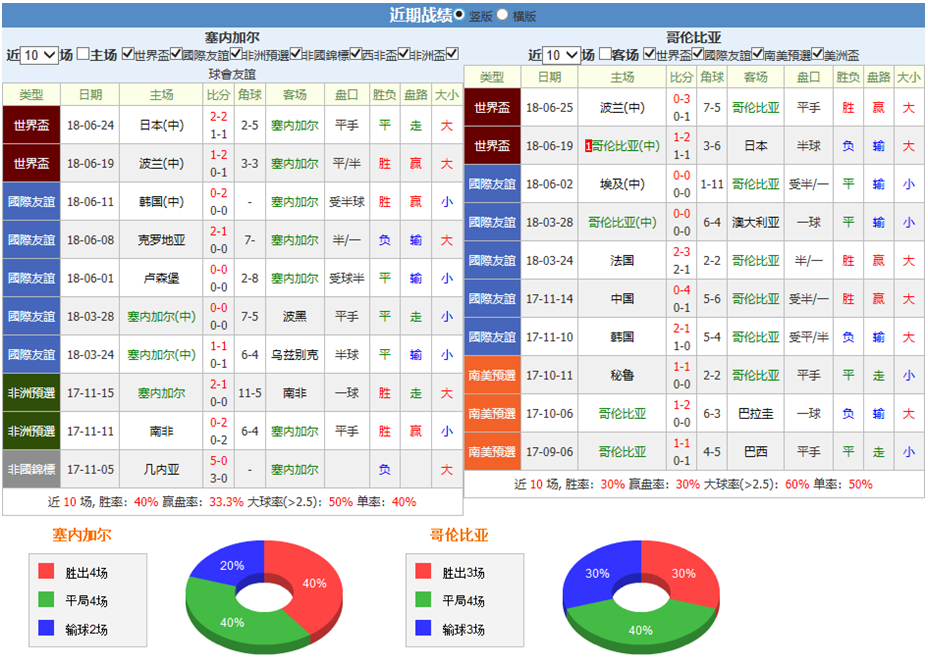Open the 乌兹别克 team link

pos(295,355)
